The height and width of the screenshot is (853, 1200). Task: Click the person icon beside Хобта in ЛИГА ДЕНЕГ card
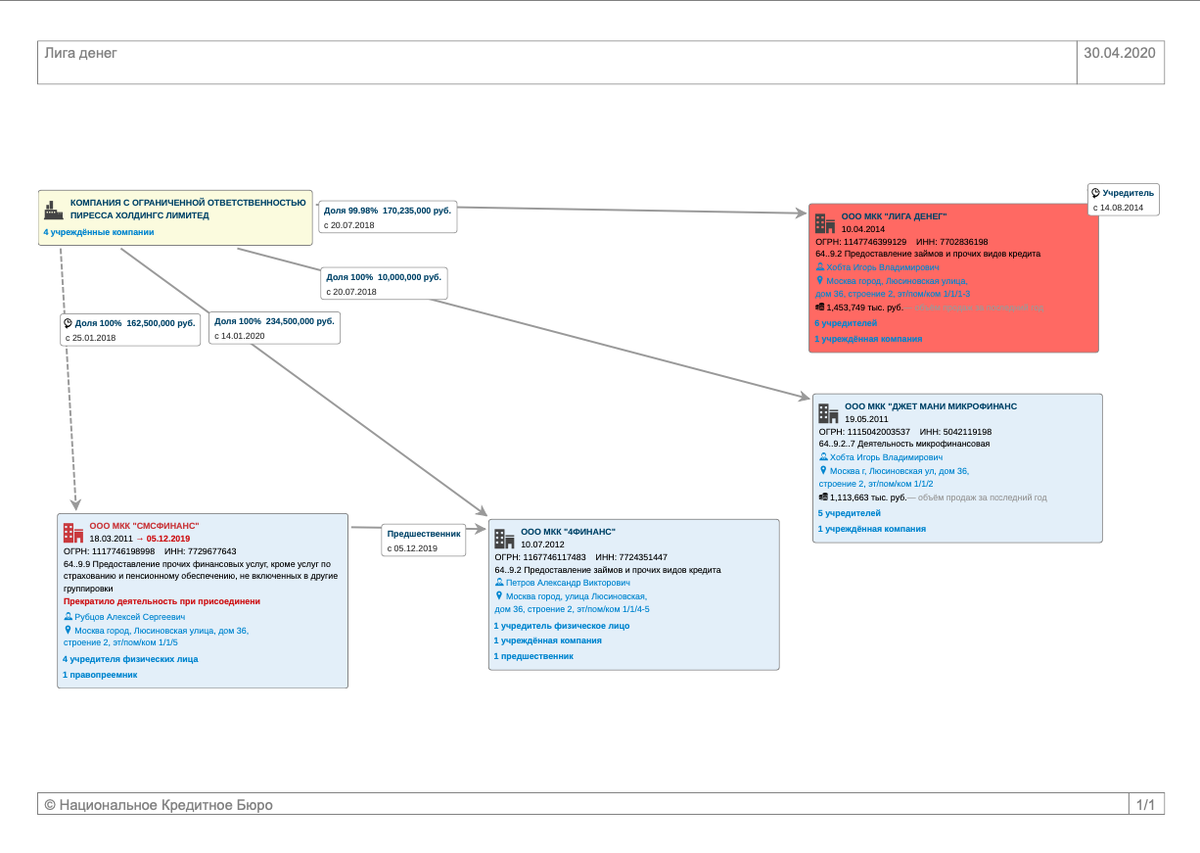tap(820, 268)
